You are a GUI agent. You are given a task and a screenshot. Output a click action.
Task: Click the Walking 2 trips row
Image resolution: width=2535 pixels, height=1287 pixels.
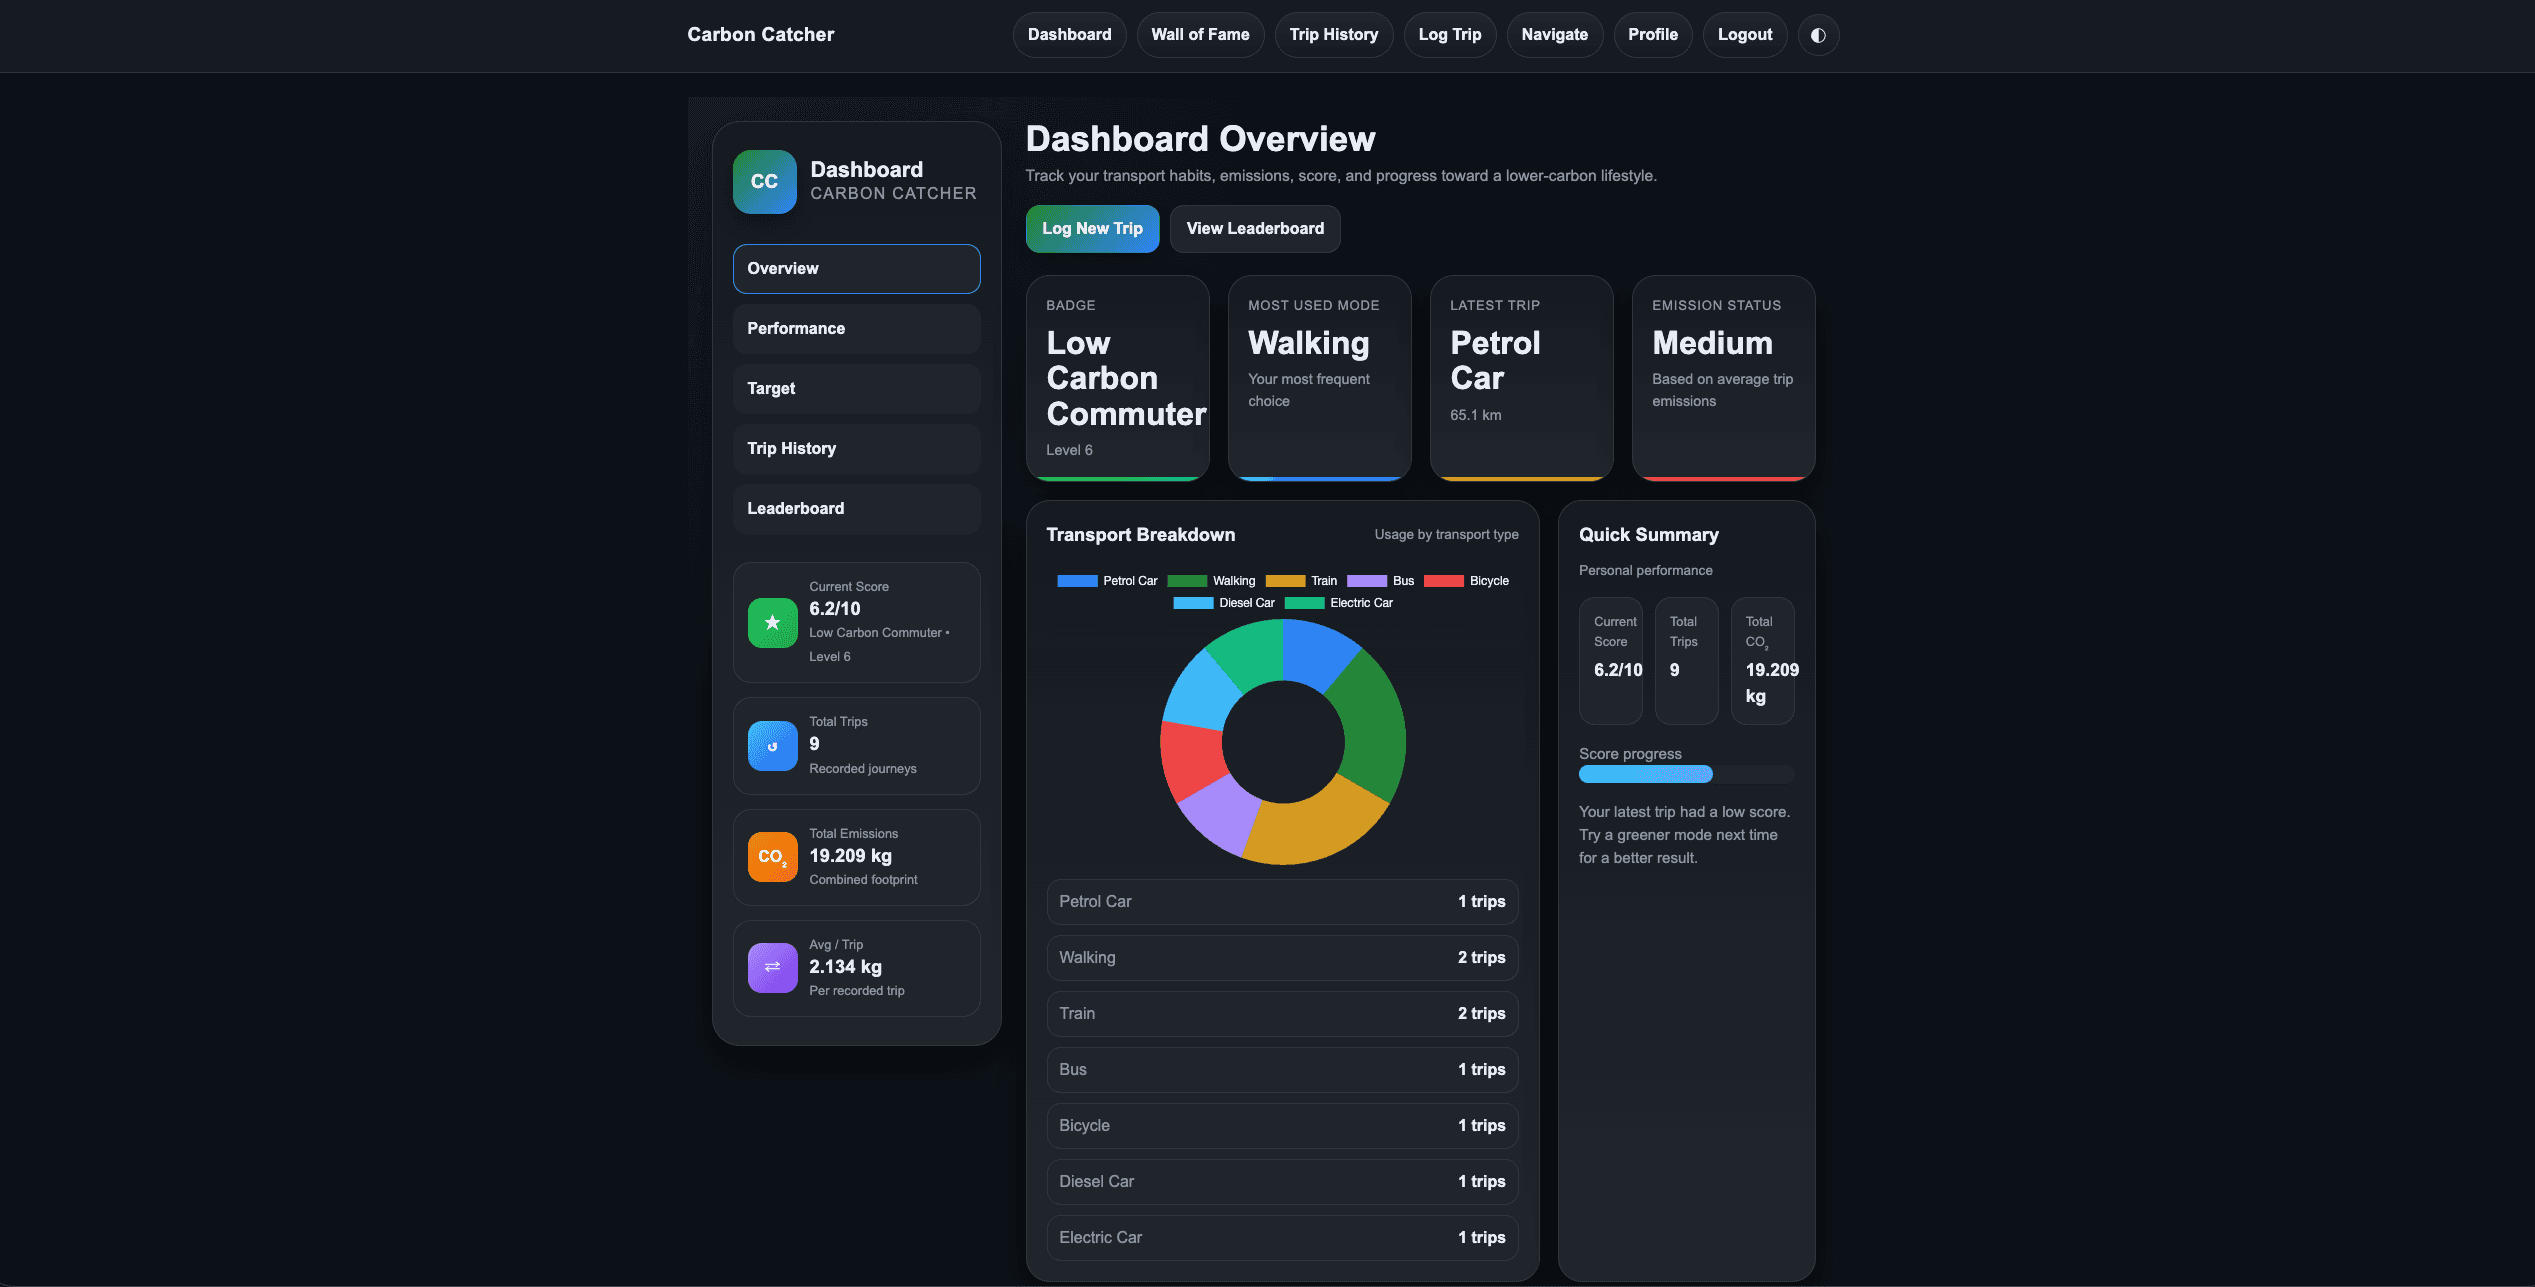point(1283,958)
